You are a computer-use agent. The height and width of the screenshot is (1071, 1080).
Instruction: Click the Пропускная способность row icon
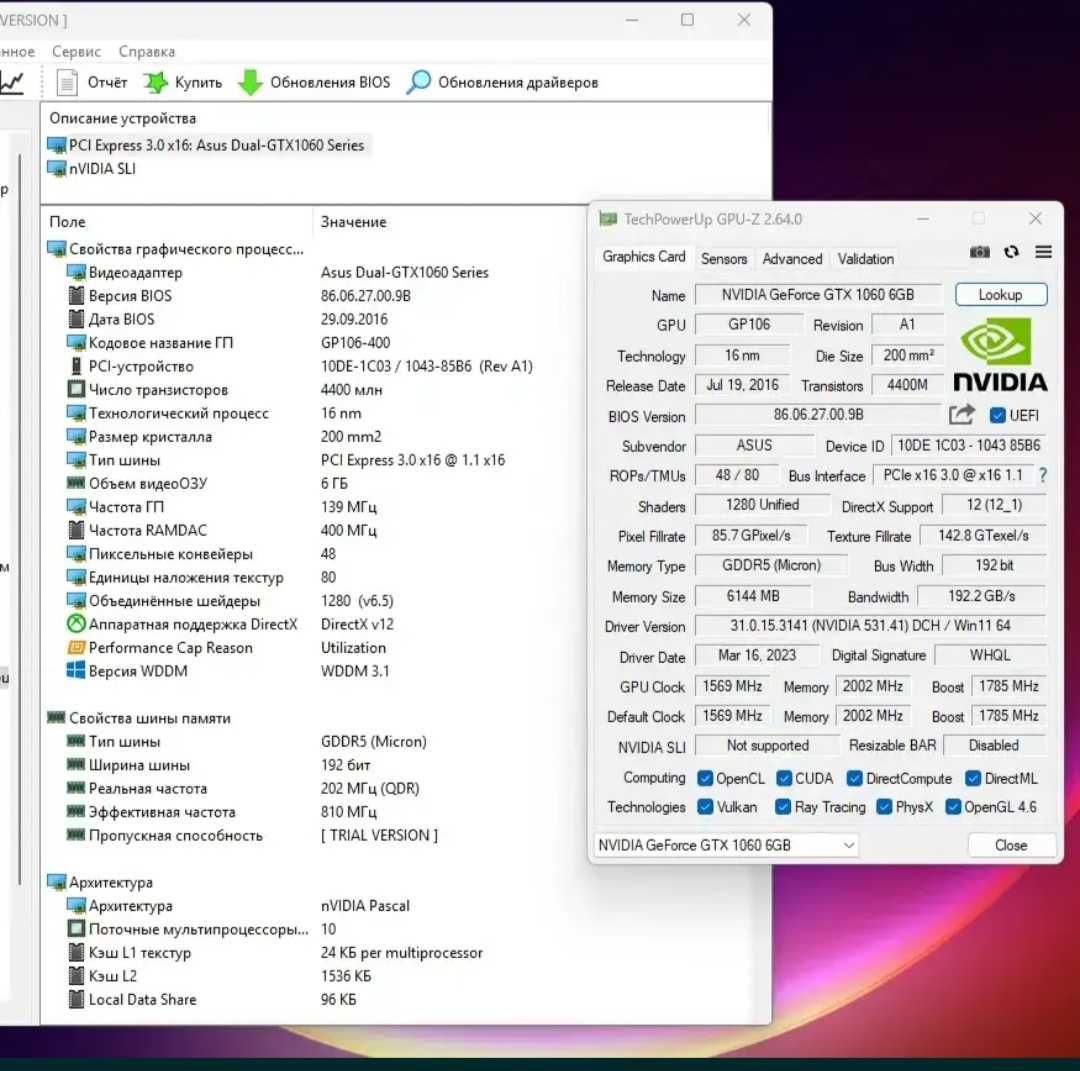pyautogui.click(x=76, y=835)
